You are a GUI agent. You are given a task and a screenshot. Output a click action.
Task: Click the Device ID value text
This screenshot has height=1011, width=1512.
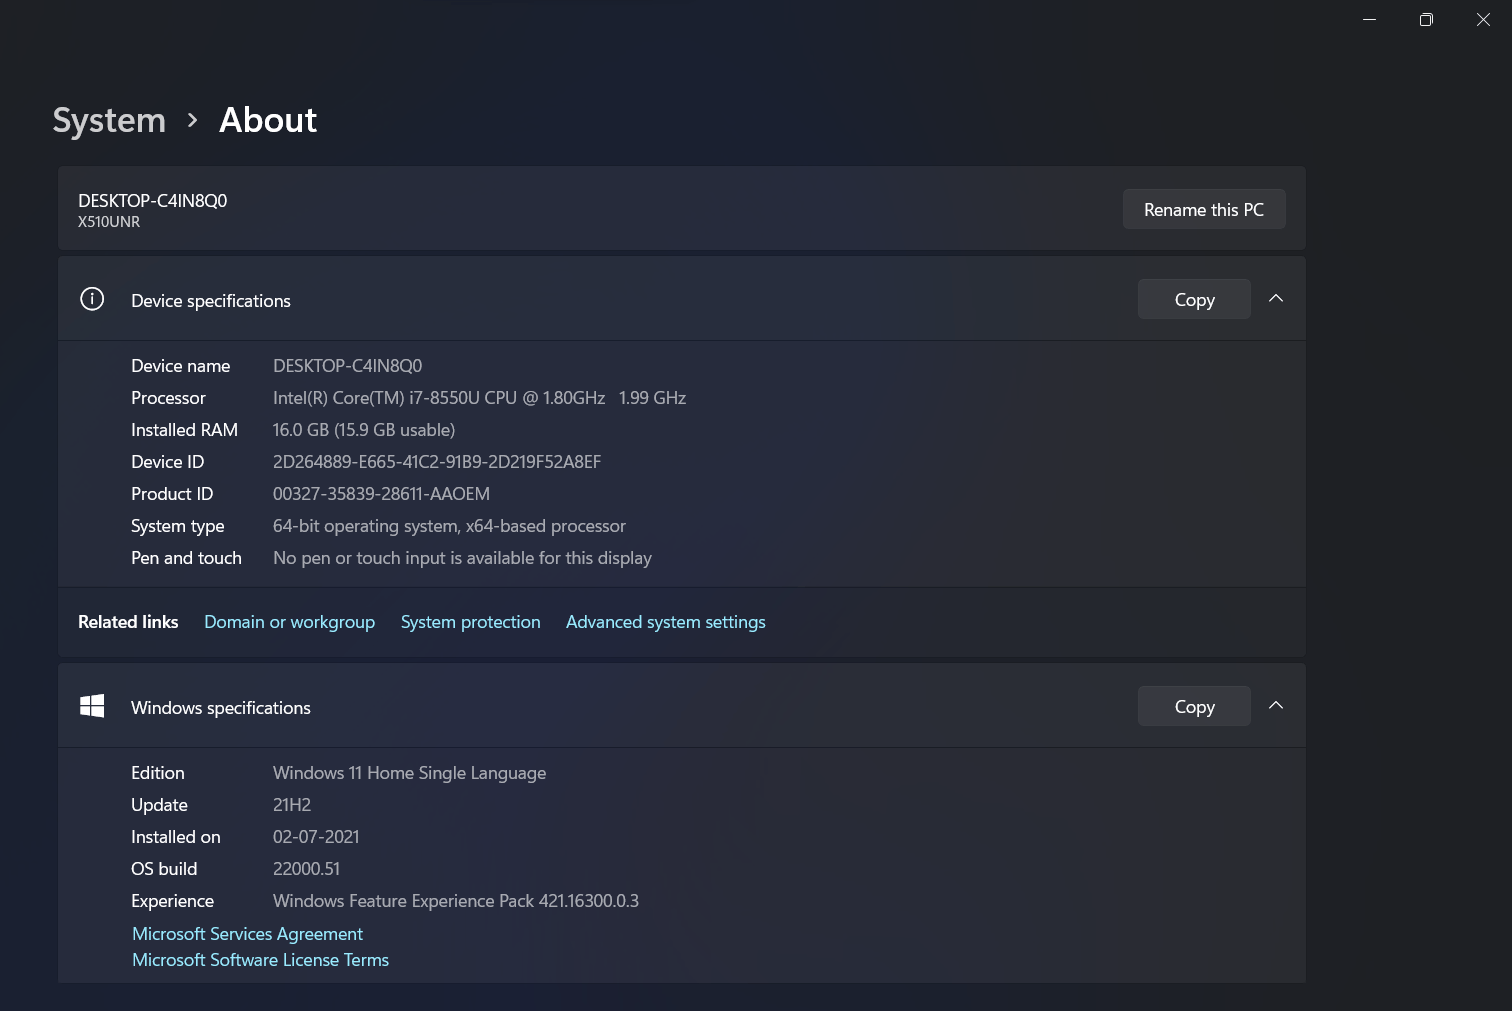(437, 462)
